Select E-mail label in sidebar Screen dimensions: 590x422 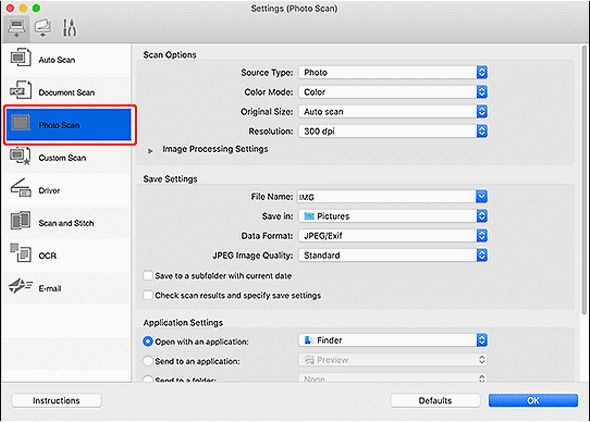tap(50, 288)
